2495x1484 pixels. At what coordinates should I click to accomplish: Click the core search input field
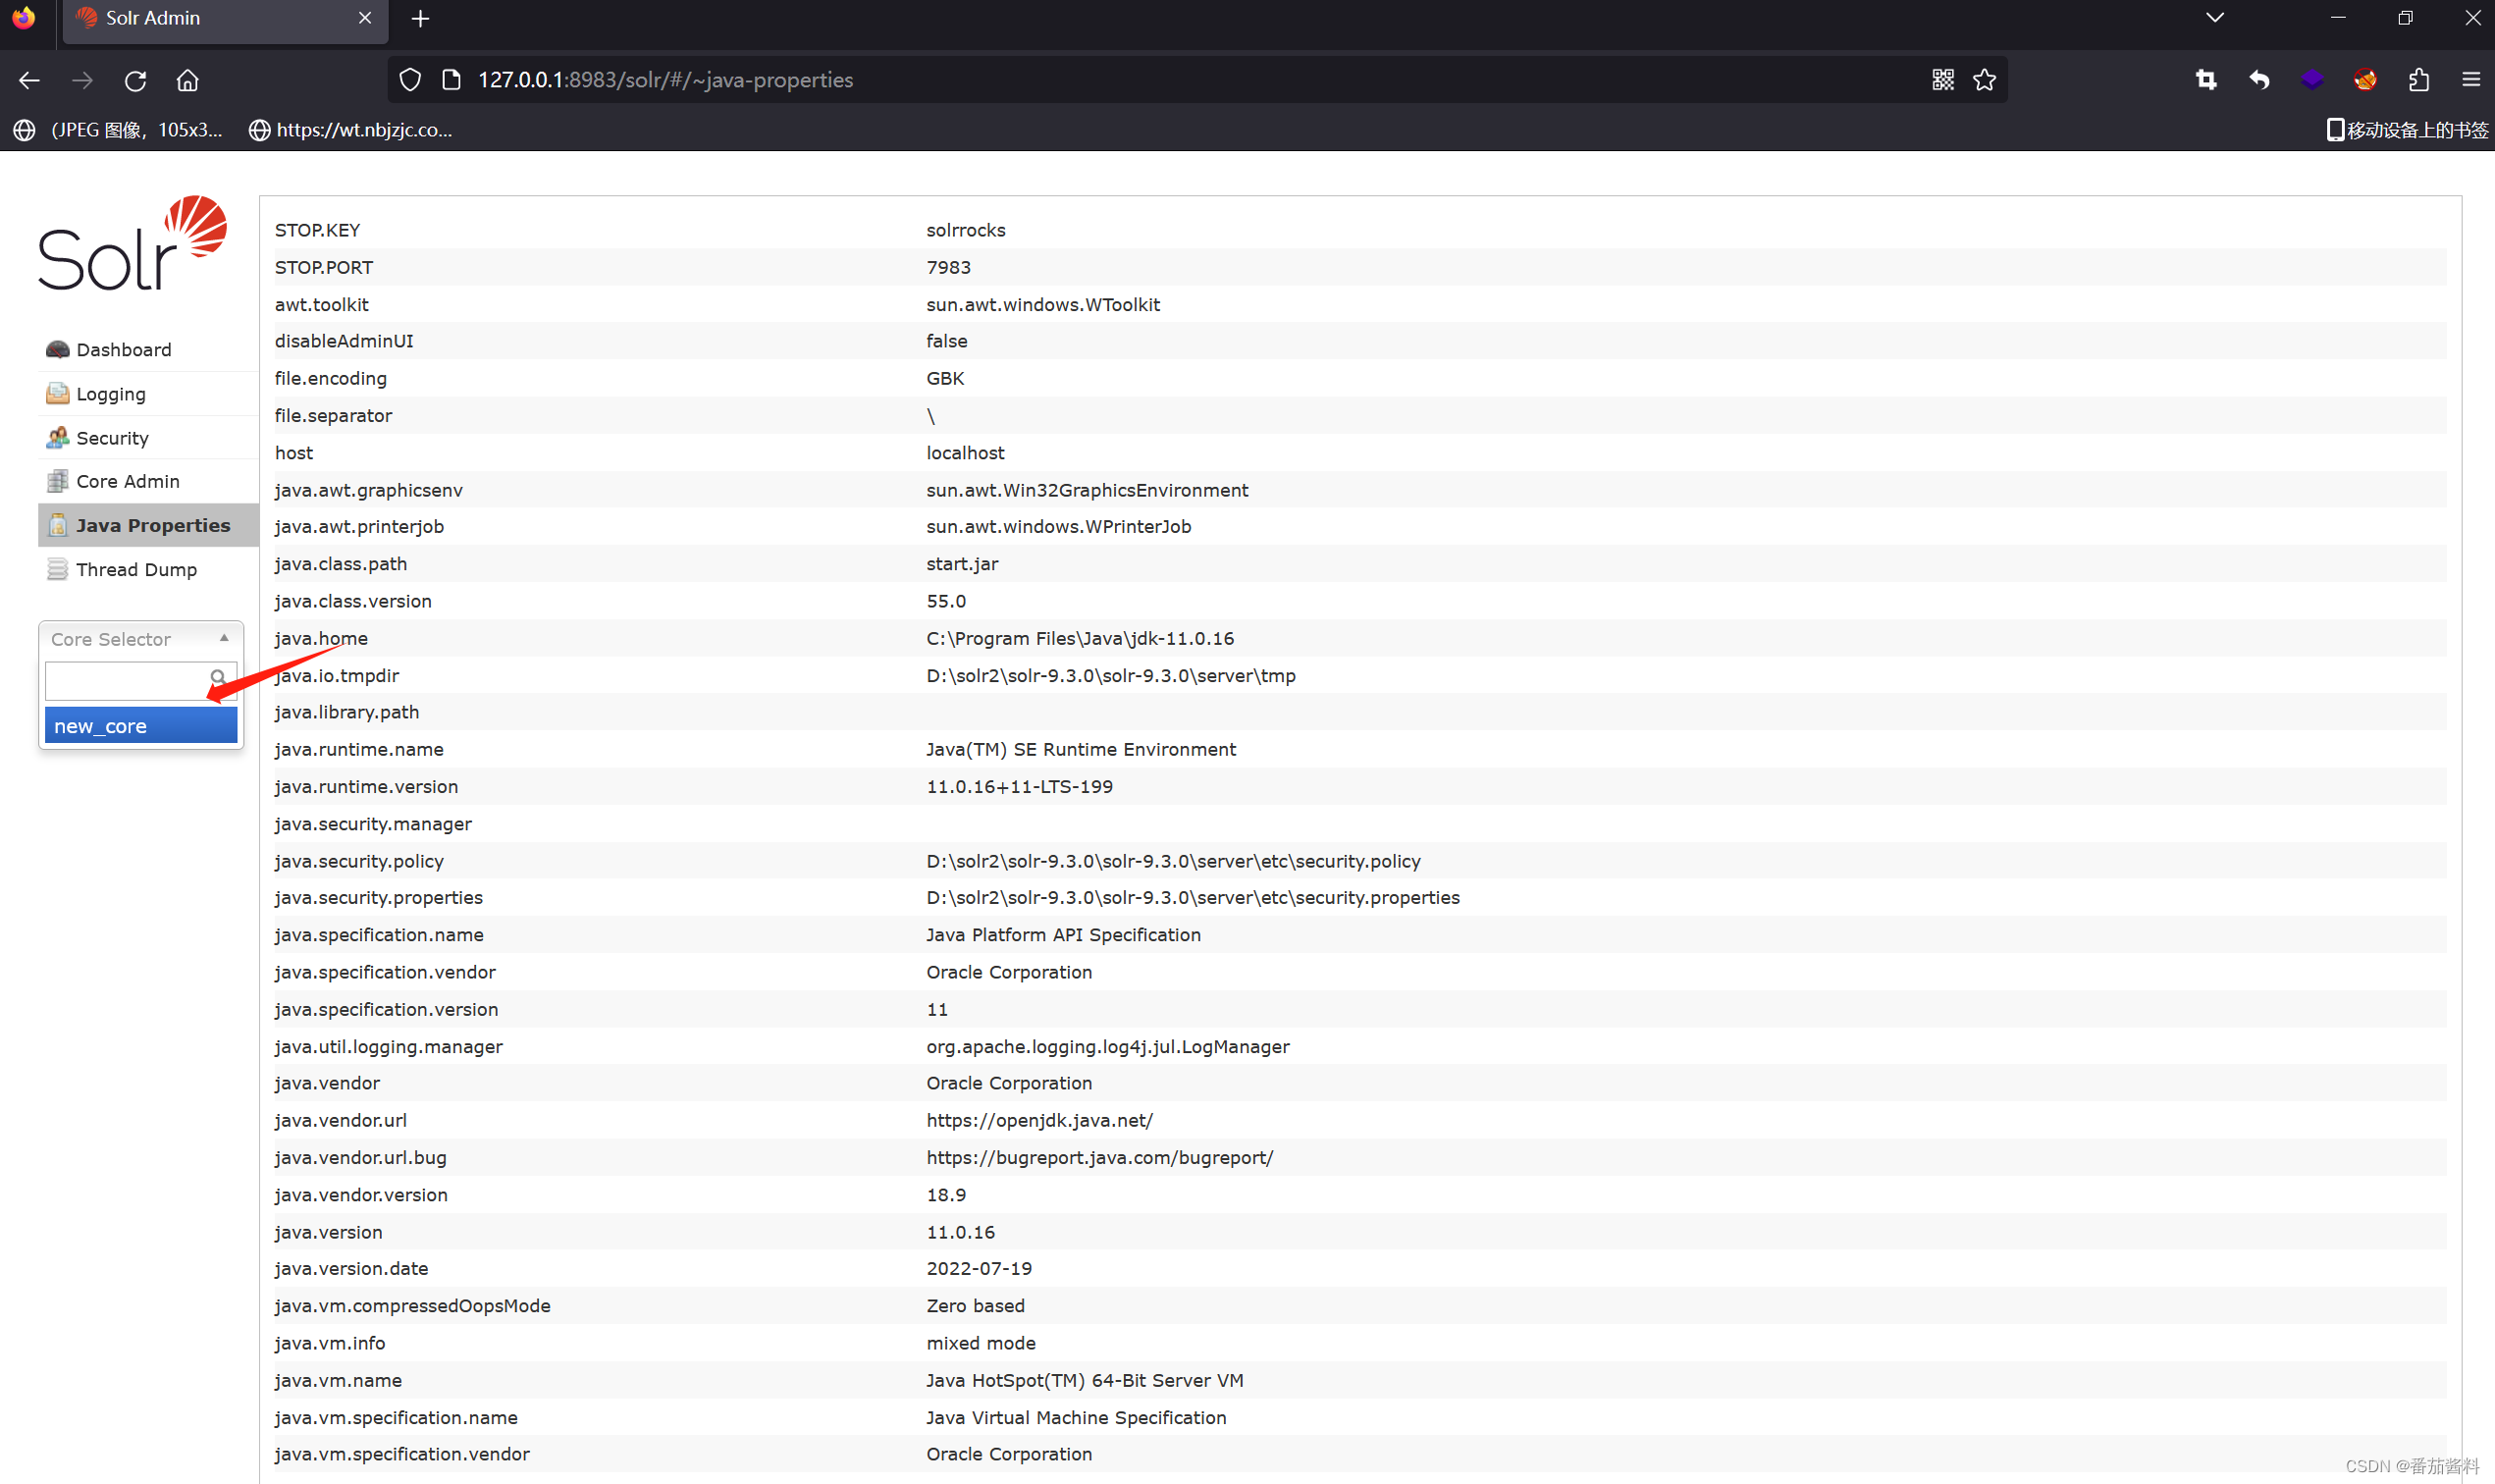(x=125, y=680)
